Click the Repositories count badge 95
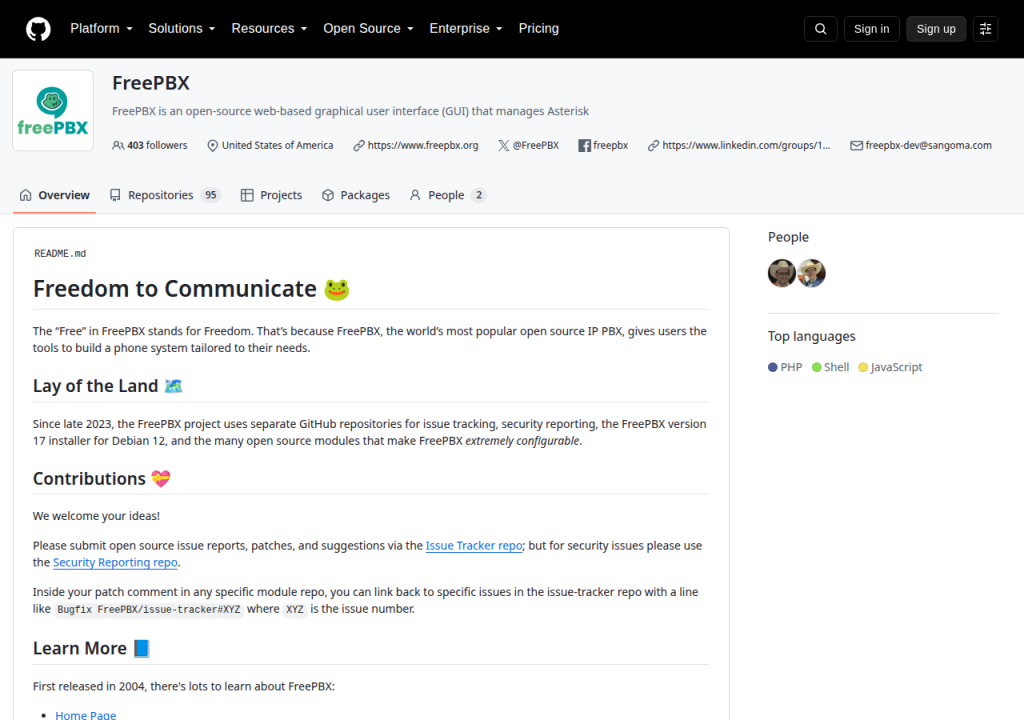1024x720 pixels. (x=210, y=195)
